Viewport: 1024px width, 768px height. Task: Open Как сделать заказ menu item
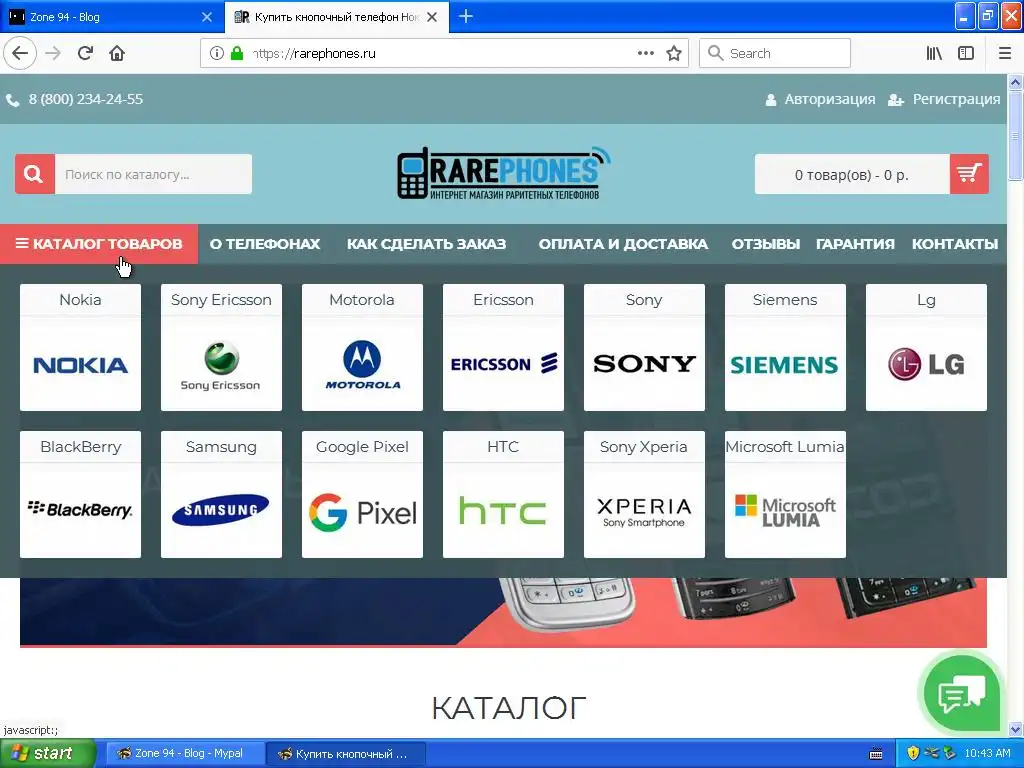point(426,244)
